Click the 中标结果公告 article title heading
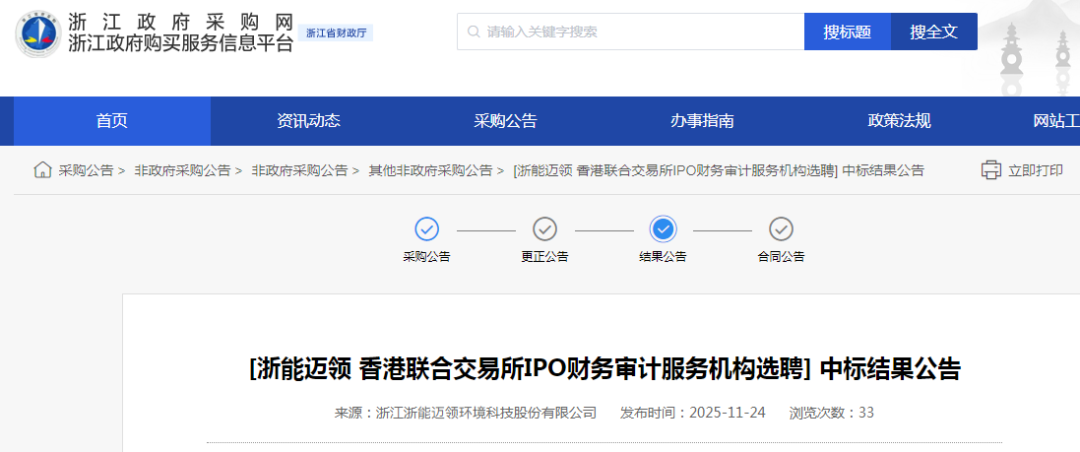This screenshot has width=1080, height=452. [604, 370]
